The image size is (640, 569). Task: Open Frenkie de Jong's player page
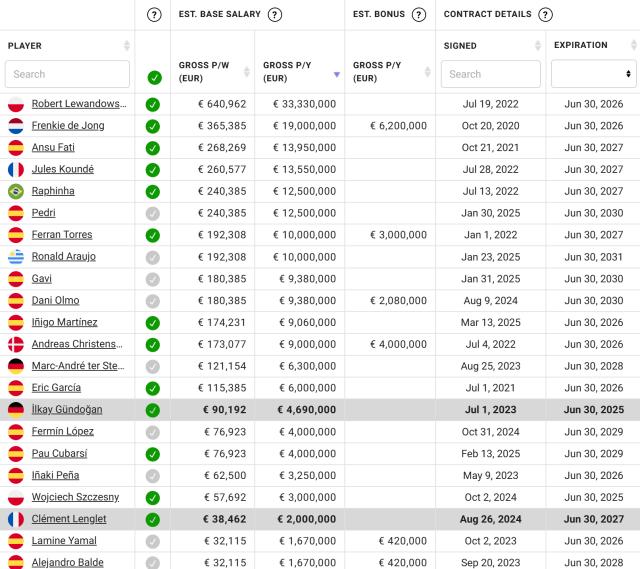[x=68, y=126]
